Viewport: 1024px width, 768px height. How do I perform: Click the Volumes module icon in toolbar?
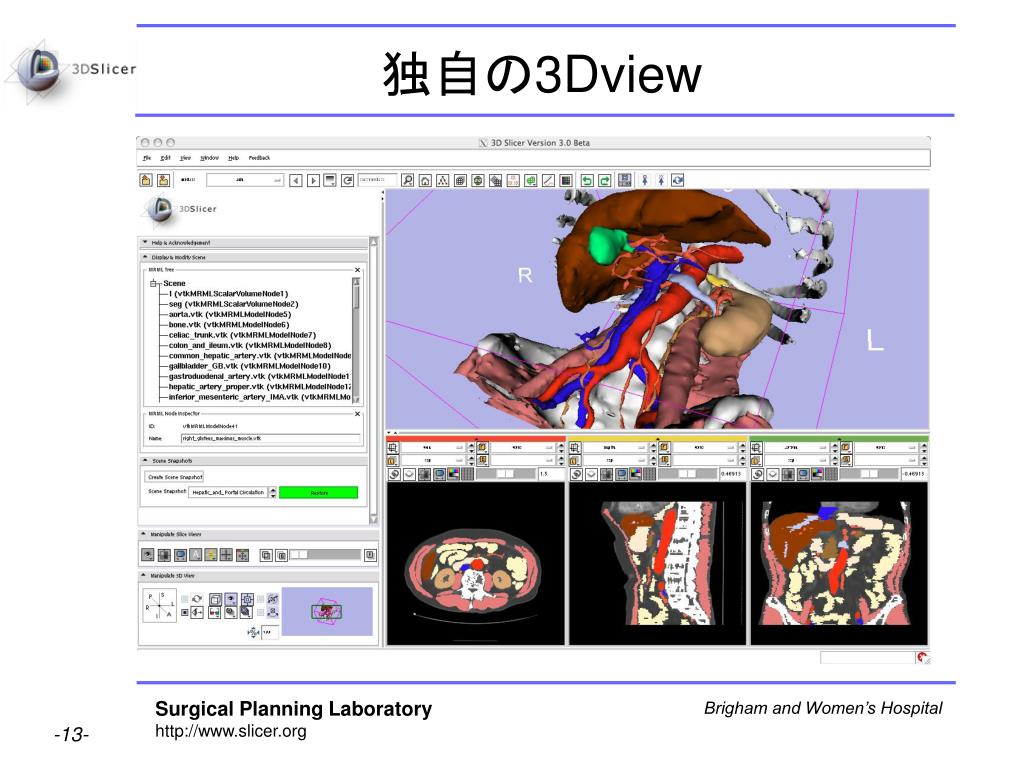click(x=460, y=180)
